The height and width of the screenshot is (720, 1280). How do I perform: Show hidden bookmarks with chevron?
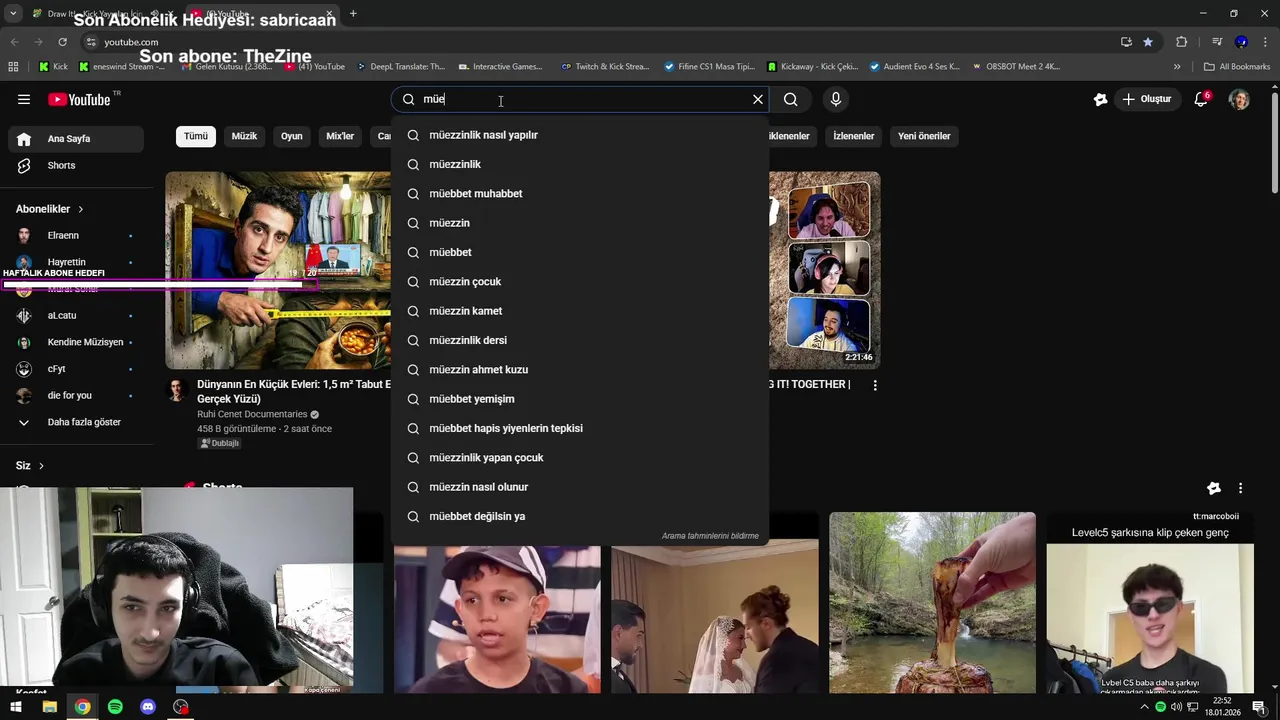(1177, 67)
